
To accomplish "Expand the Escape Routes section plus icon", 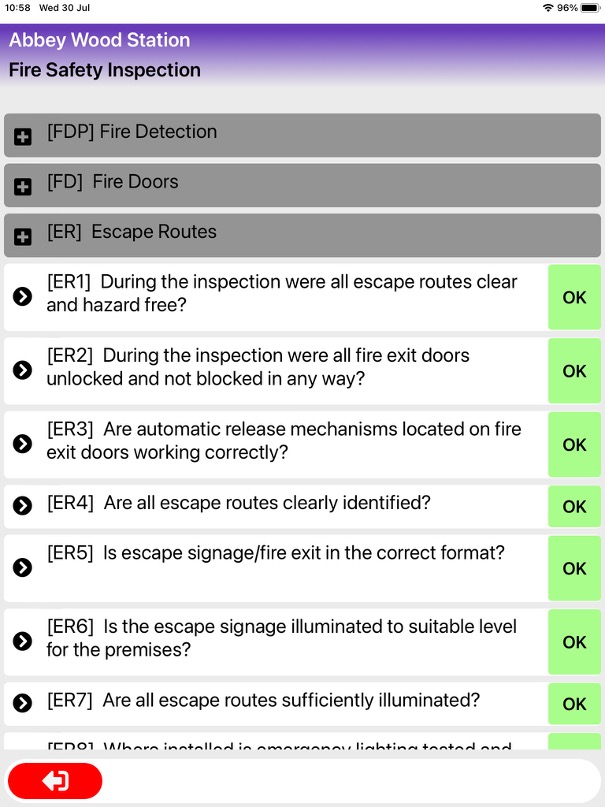I will click(23, 237).
